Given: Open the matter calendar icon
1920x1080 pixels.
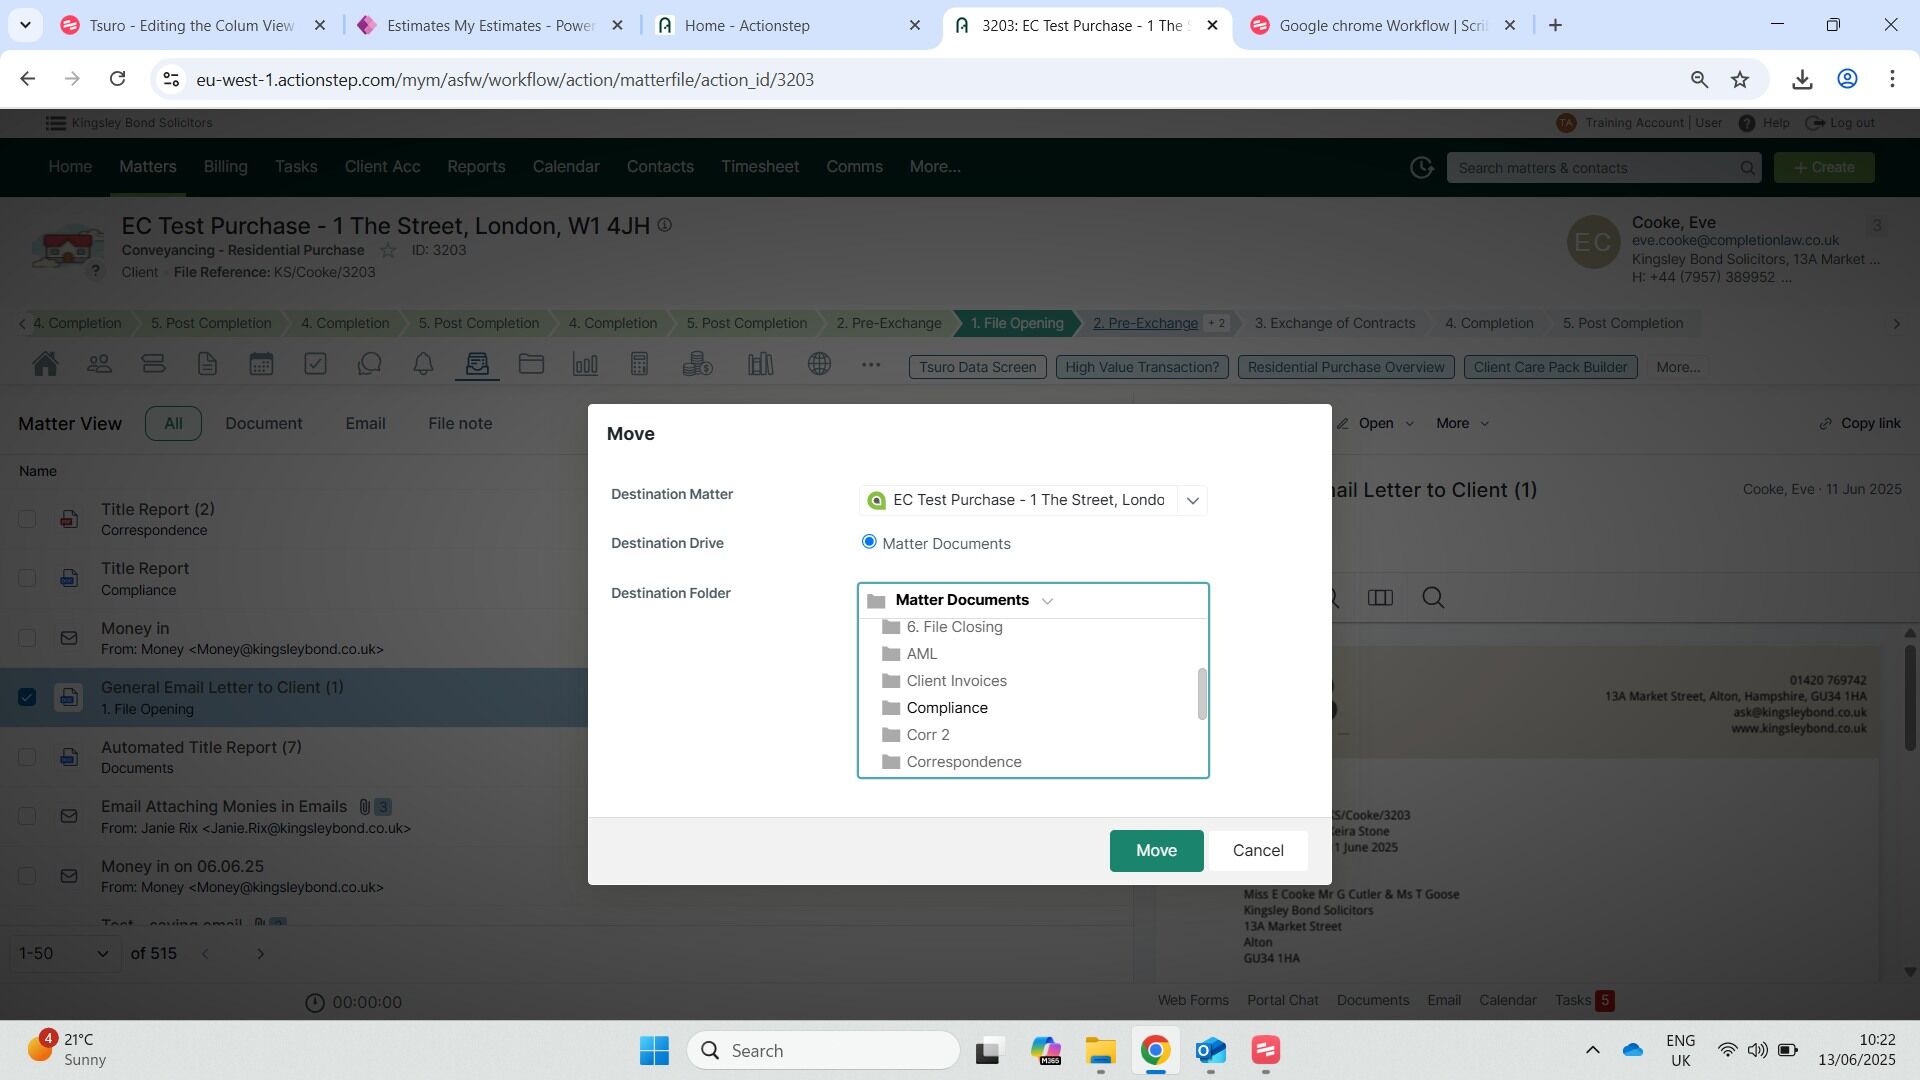Looking at the screenshot, I should coord(261,364).
